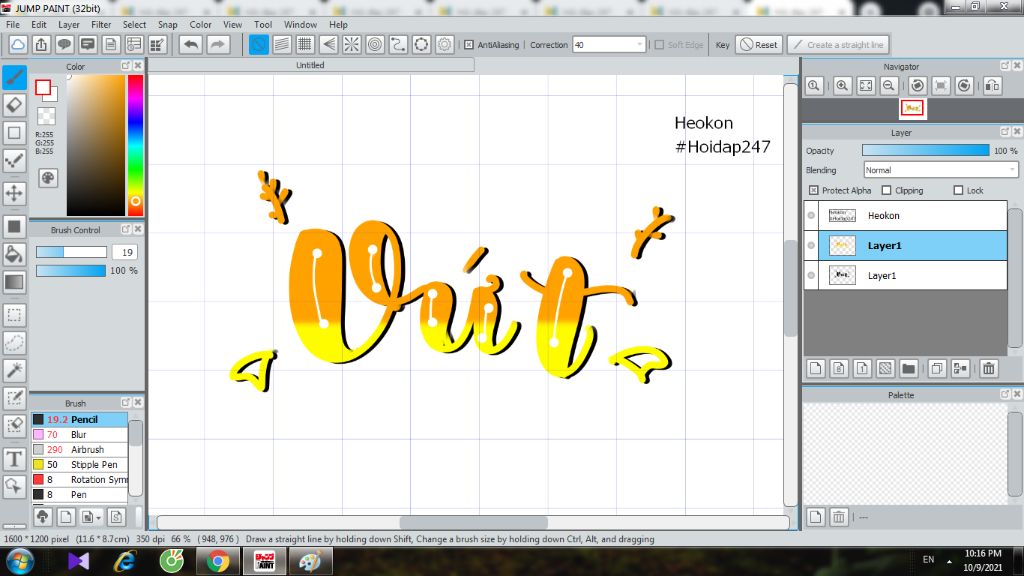Open Visual Studio from taskbar

[78, 561]
